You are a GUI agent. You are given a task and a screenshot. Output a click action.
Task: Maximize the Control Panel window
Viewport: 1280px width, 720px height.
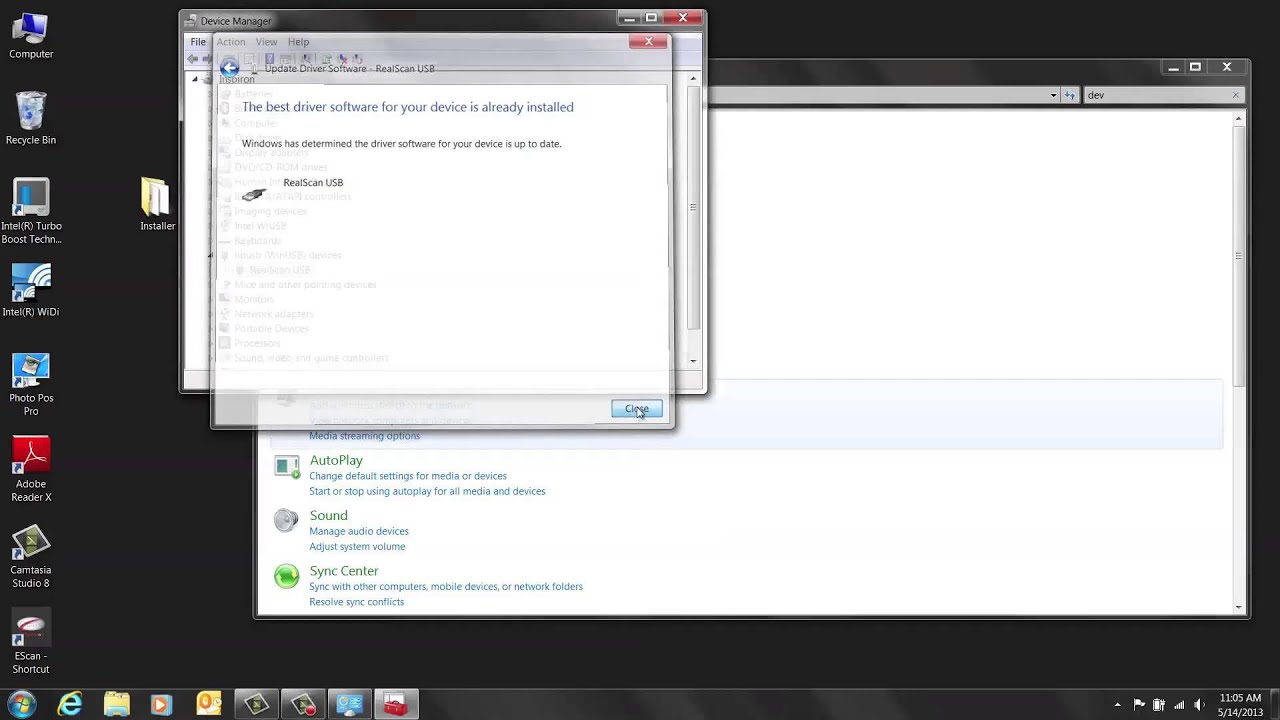point(1195,67)
